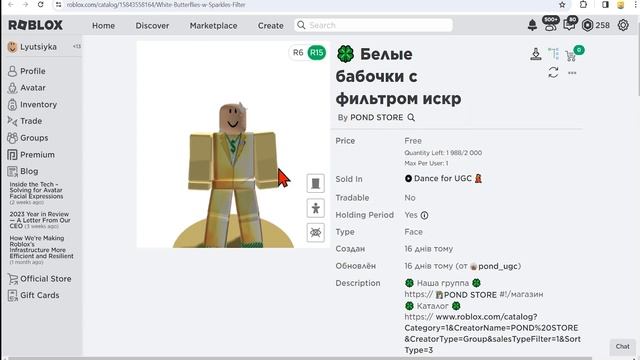Click the browser address bar URL
The image size is (640, 360).
[156, 5]
